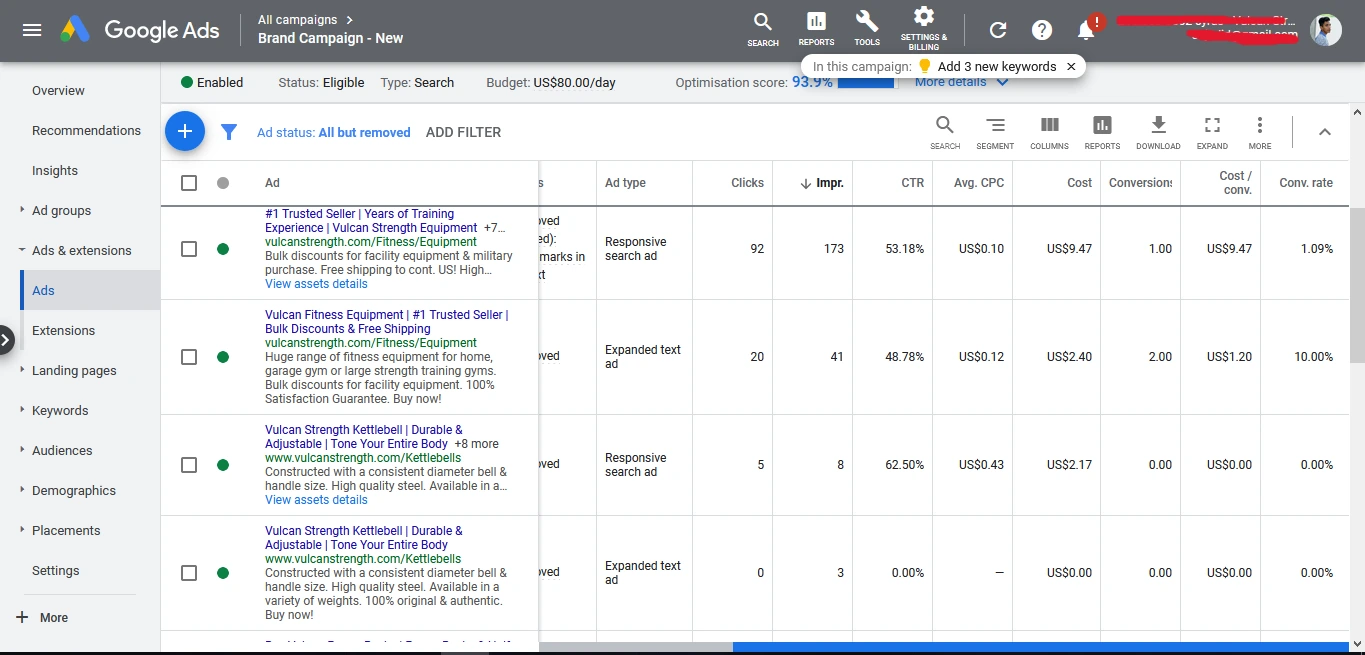Open the main hamburger menu

click(x=32, y=30)
